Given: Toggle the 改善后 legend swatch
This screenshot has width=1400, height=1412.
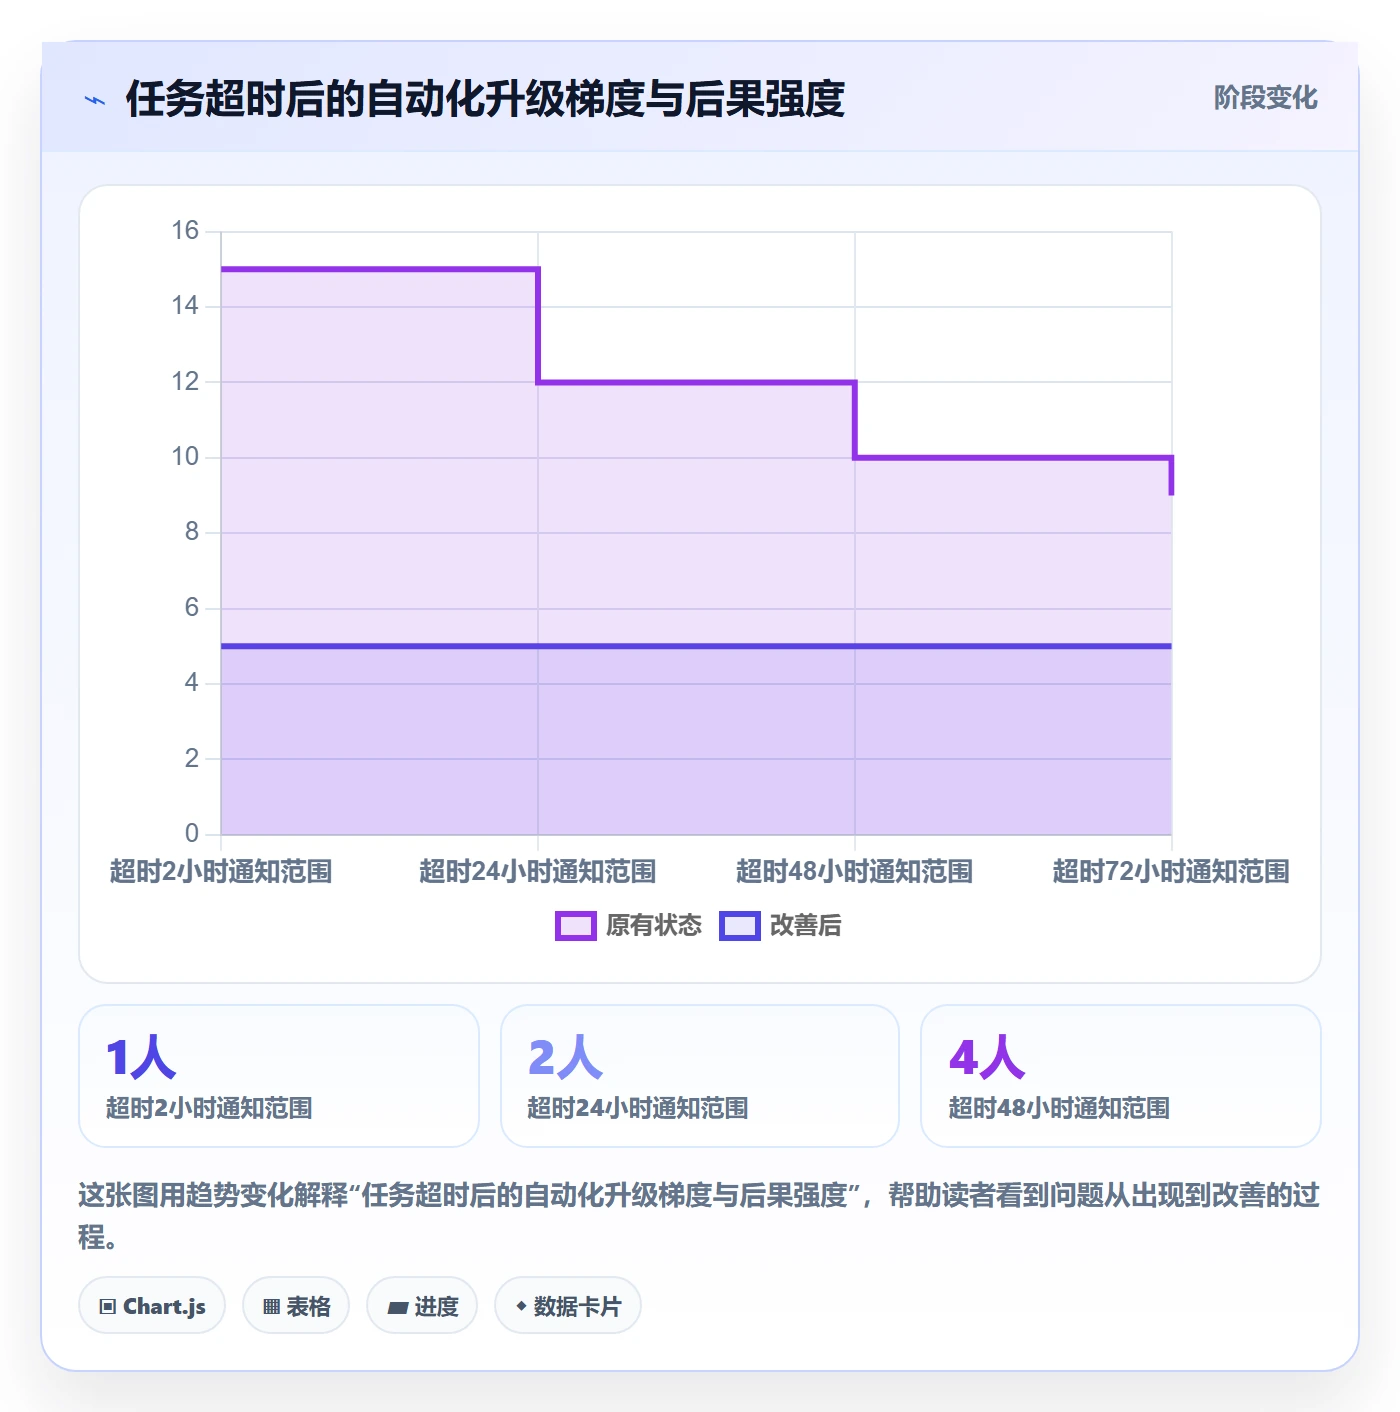Looking at the screenshot, I should pos(739,926).
